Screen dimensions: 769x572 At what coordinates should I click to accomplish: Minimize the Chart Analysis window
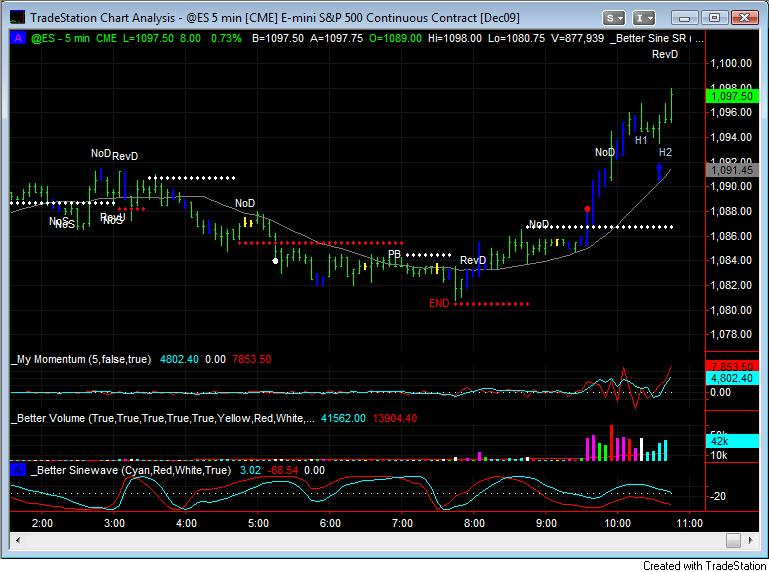(x=684, y=18)
